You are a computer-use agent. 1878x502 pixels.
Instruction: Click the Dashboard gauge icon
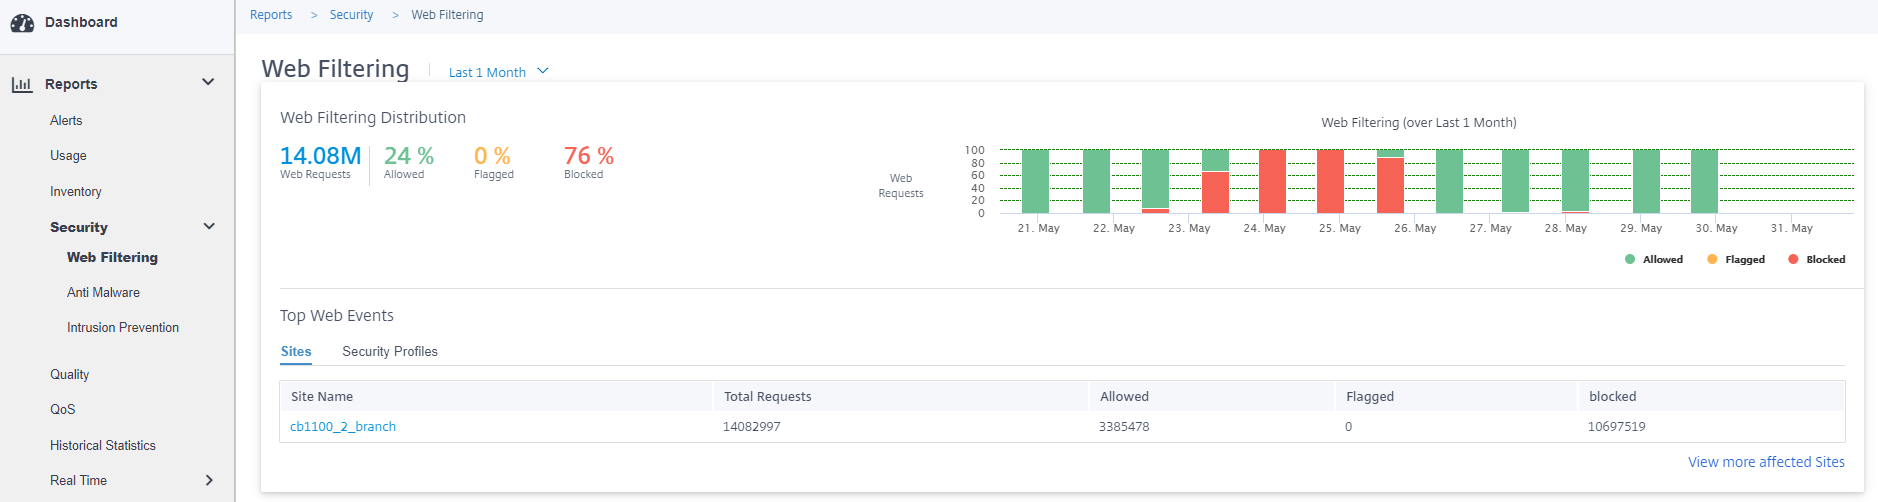(x=22, y=23)
